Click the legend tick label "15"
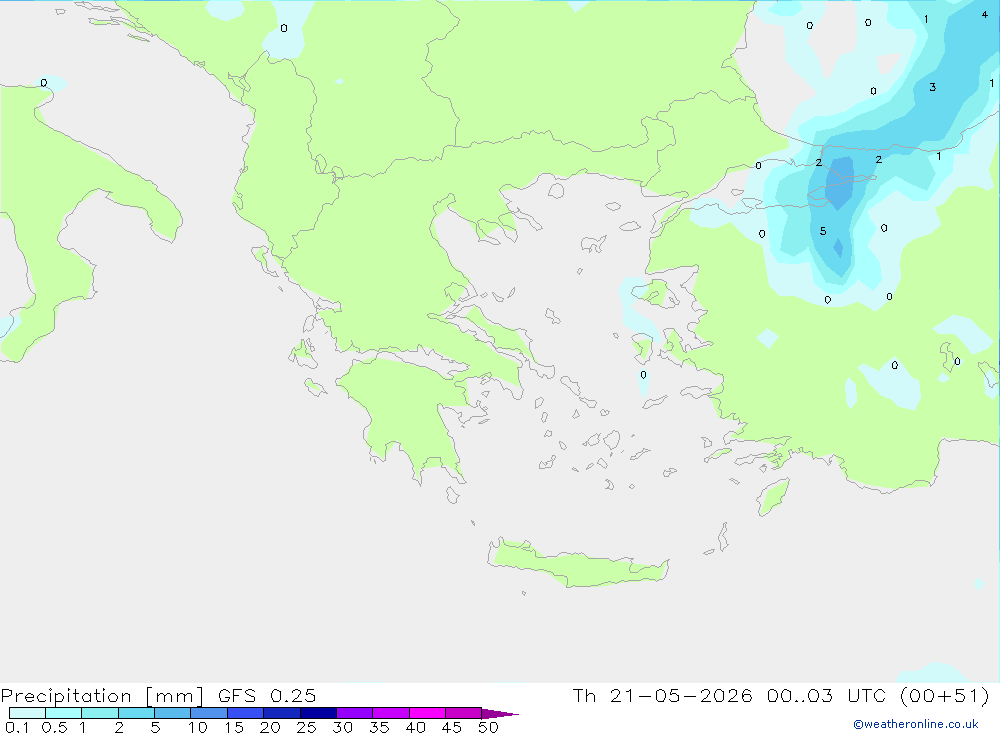 (234, 727)
